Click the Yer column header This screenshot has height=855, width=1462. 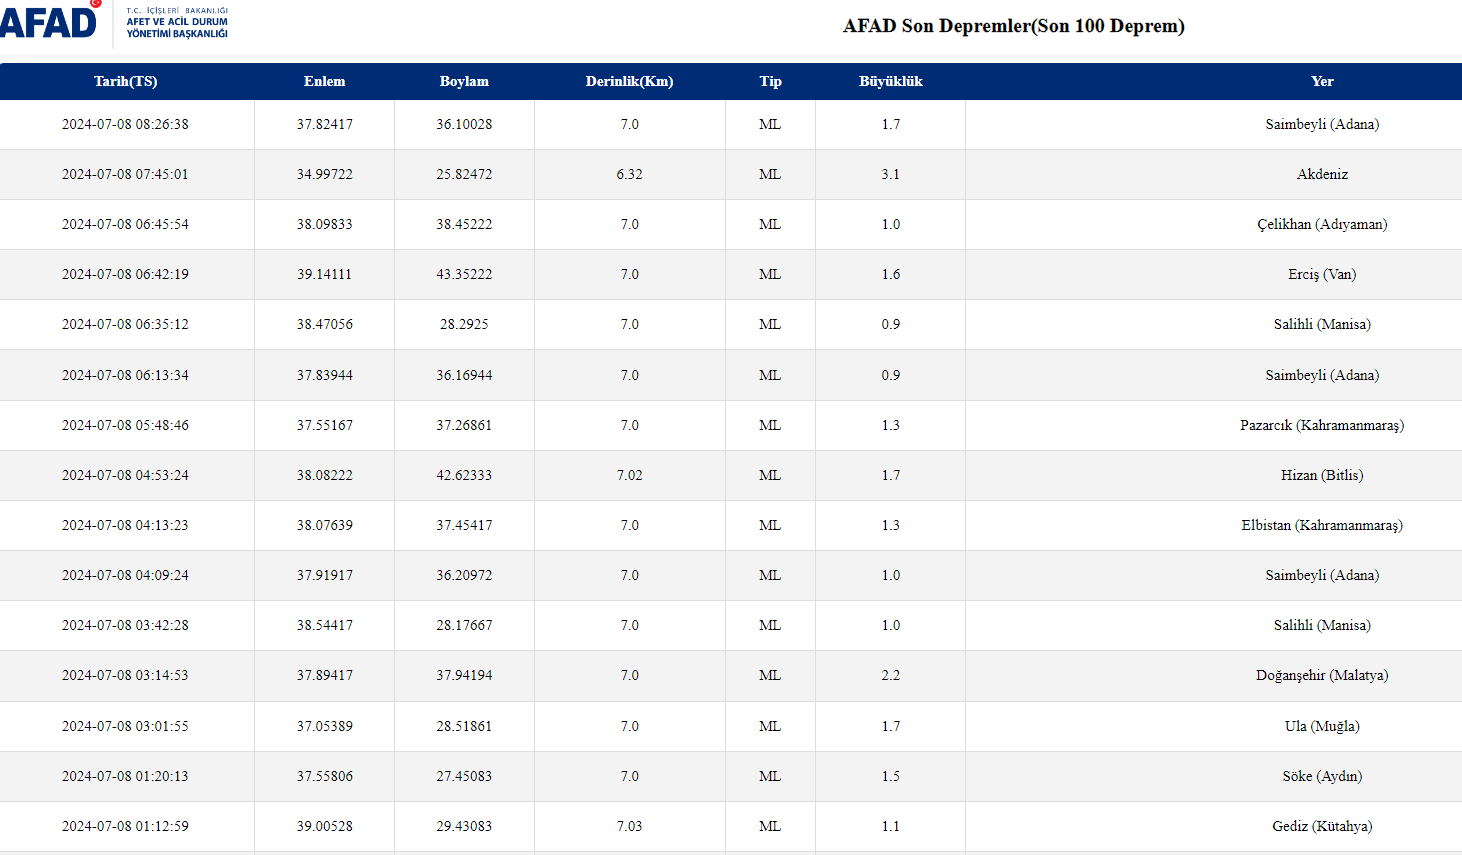coord(1322,81)
